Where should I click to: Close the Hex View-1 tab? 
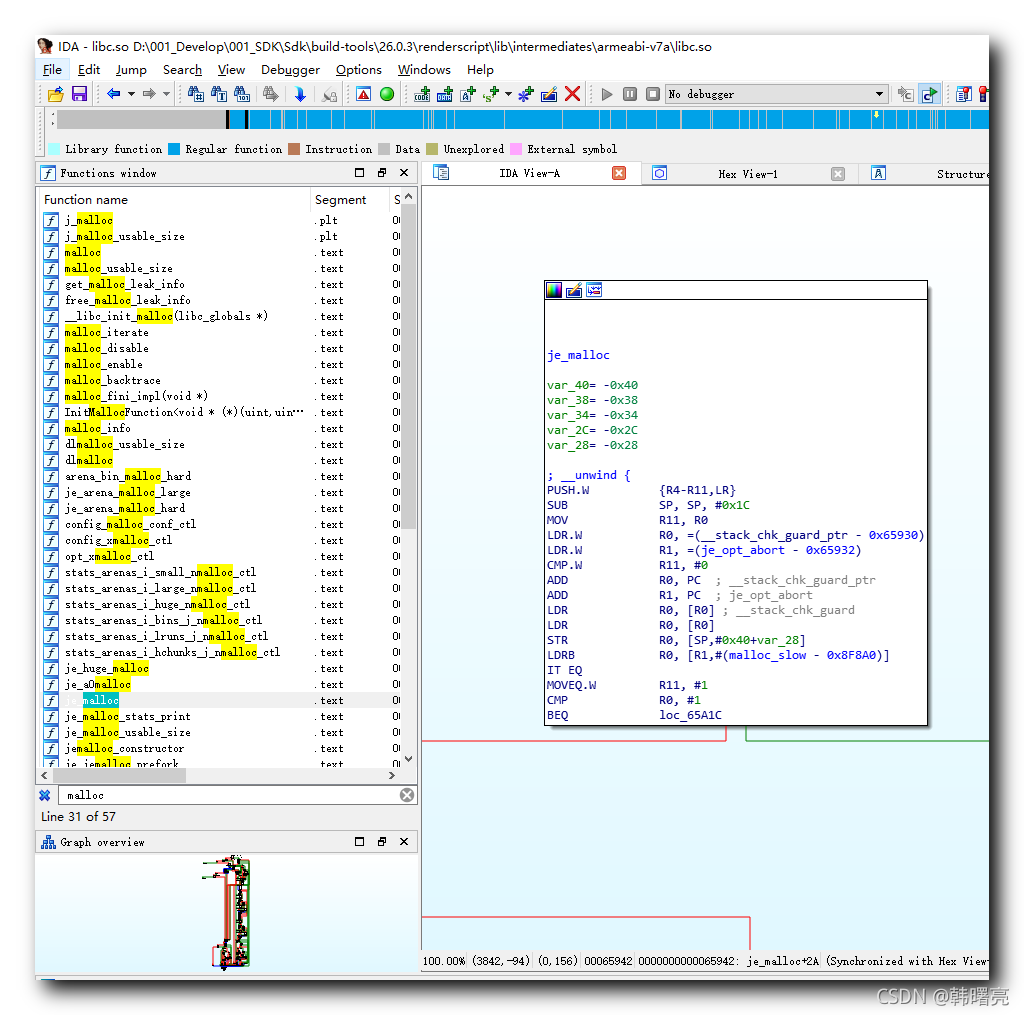click(x=837, y=174)
